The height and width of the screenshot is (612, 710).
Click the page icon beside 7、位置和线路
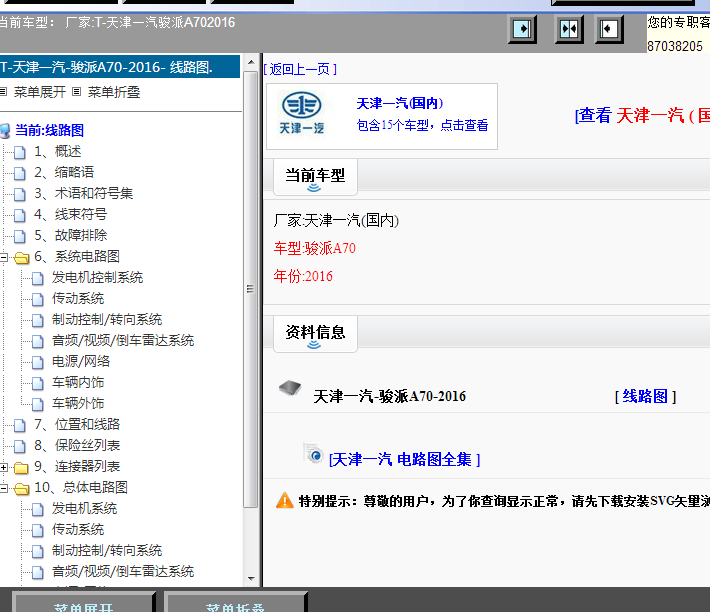point(19,425)
